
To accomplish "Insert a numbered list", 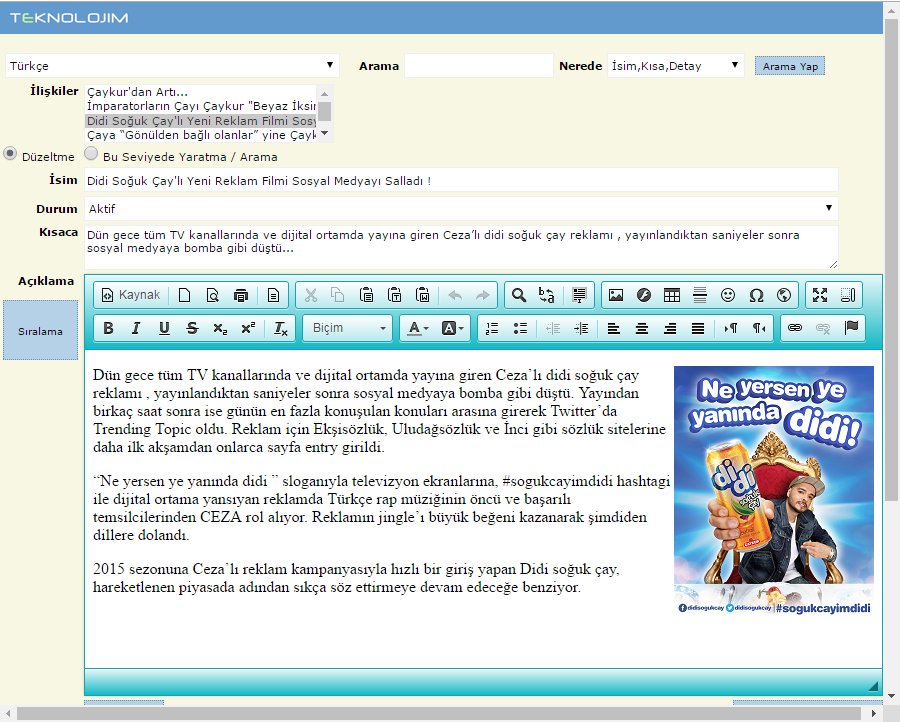I will pos(492,328).
